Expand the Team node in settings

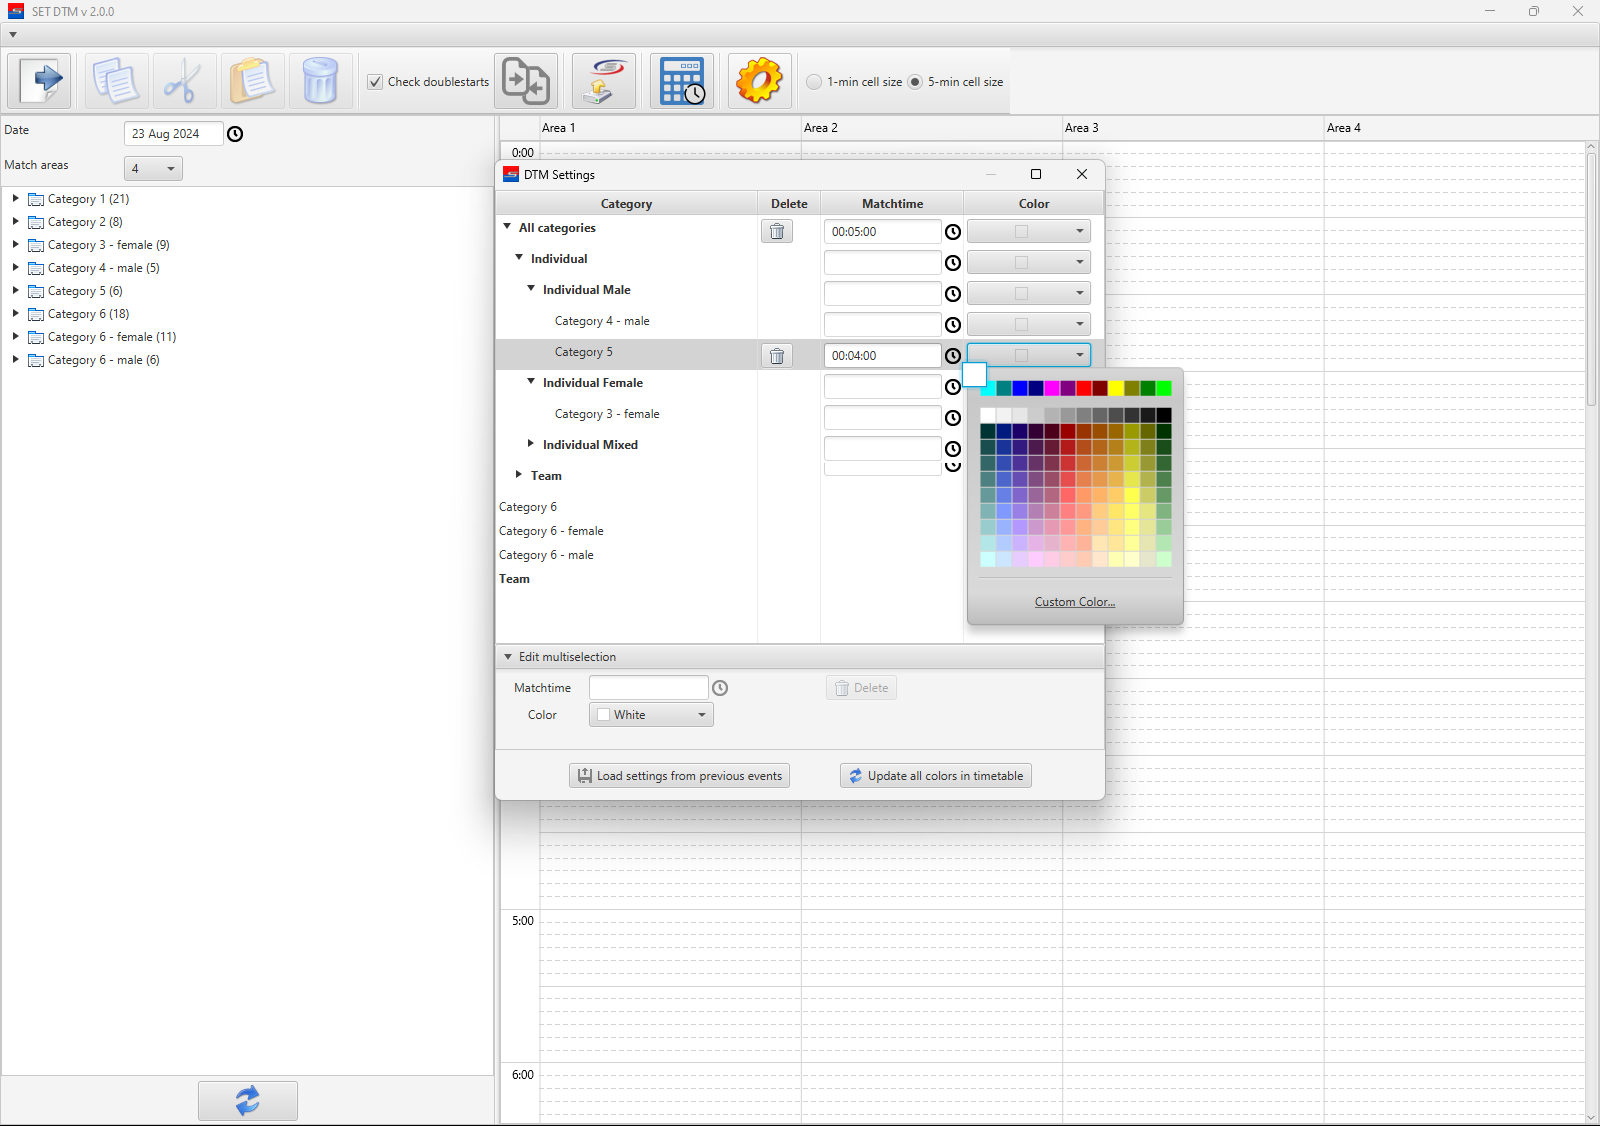(519, 475)
